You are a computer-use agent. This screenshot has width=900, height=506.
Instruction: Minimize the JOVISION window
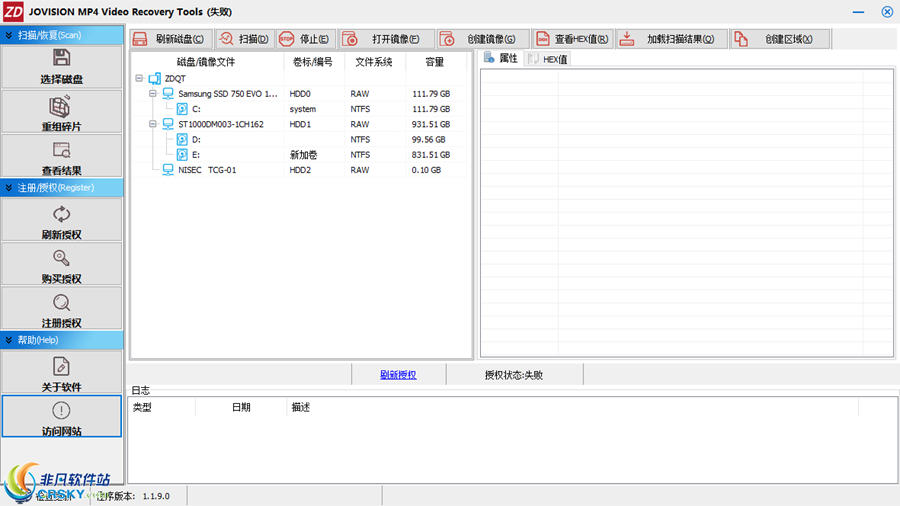click(x=859, y=11)
